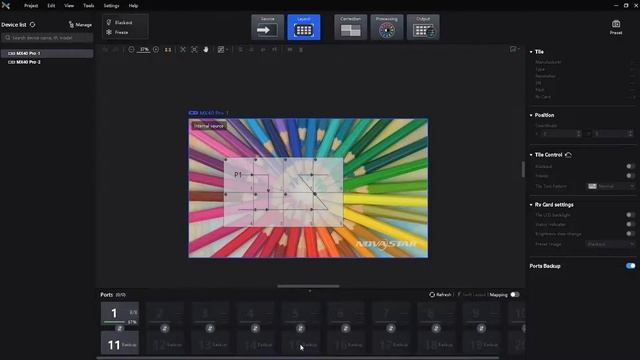The width and height of the screenshot is (640, 360).
Task: Click the X coordinate field
Action: tap(561, 134)
